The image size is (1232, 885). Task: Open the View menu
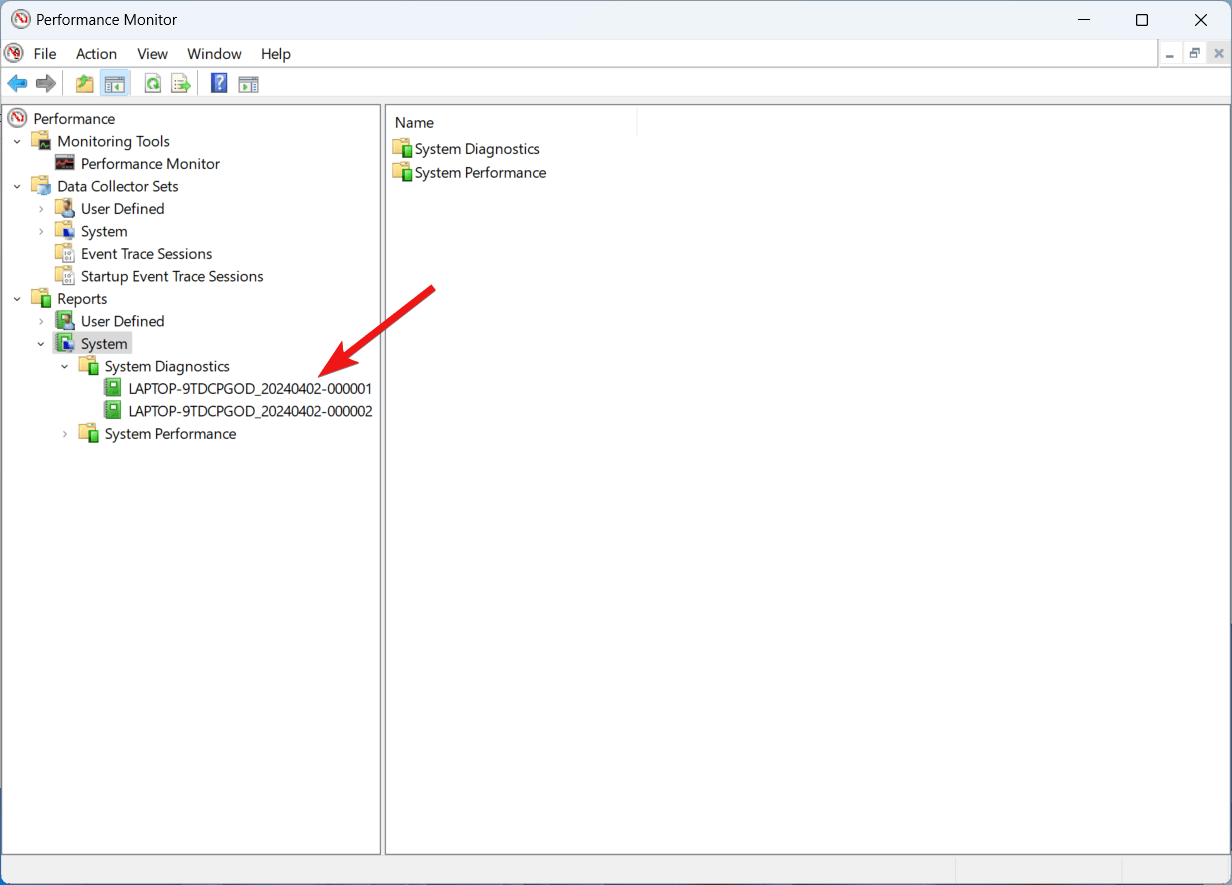pos(152,54)
